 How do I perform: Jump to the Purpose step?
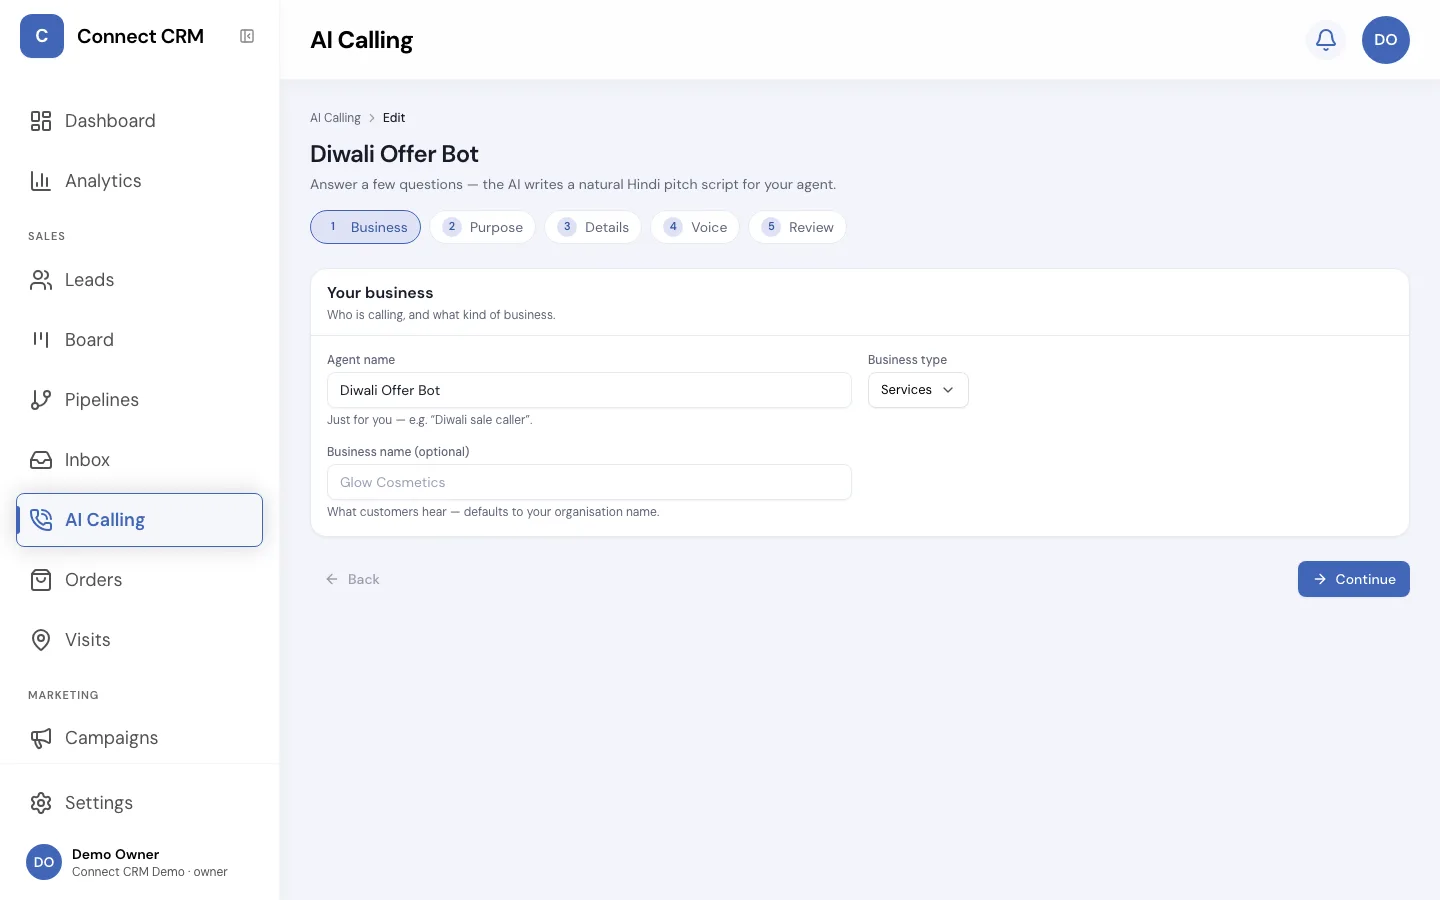click(x=483, y=227)
